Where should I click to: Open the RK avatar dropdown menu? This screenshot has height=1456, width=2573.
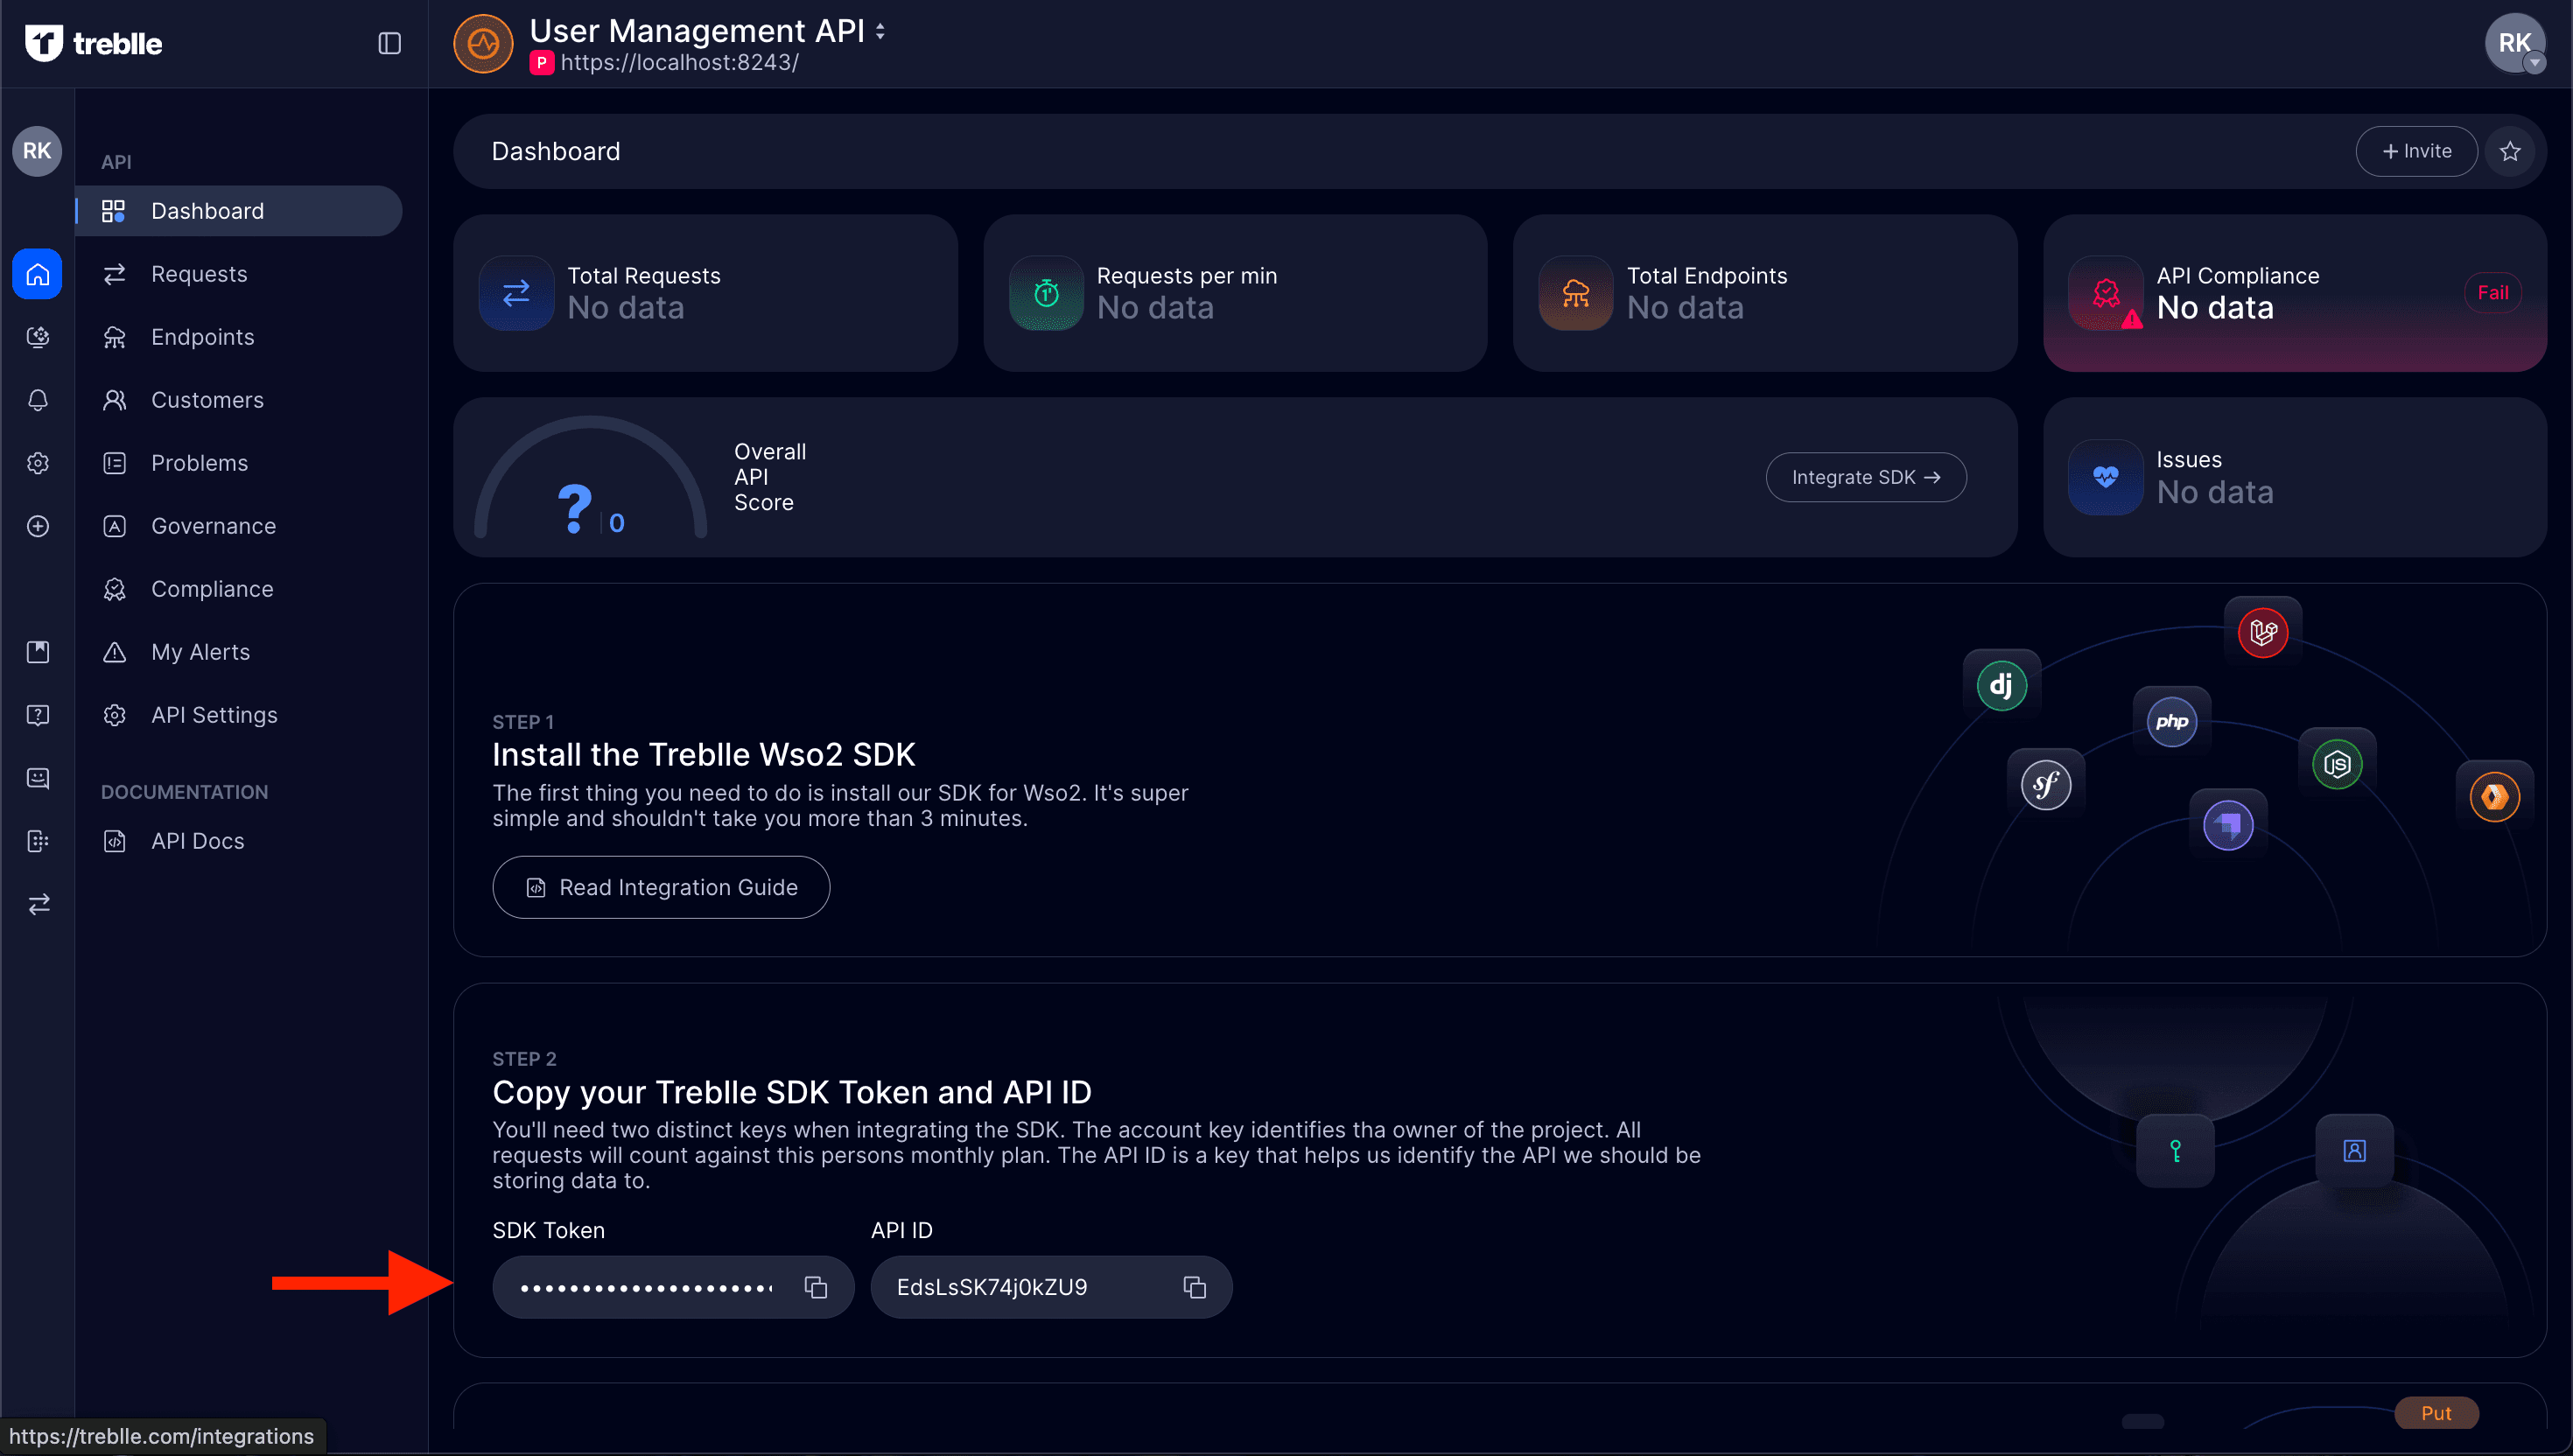(2516, 43)
